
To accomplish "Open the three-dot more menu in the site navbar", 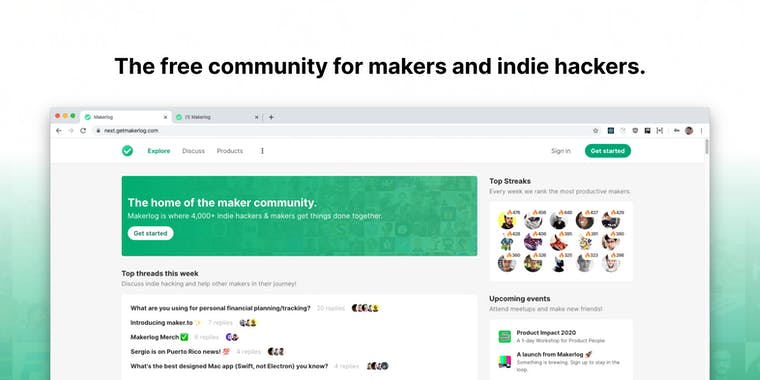I will (262, 151).
